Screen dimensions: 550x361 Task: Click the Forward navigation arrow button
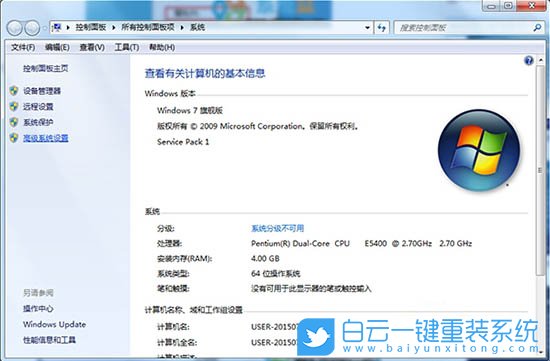pos(32,28)
